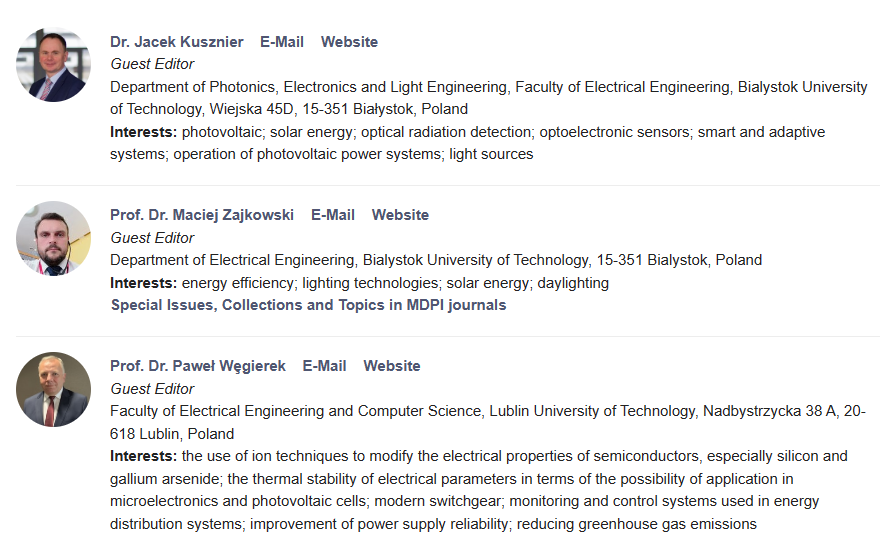The image size is (890, 556).
Task: Click Guest Editor label under Maciej Zajkowski
Action: 152,238
